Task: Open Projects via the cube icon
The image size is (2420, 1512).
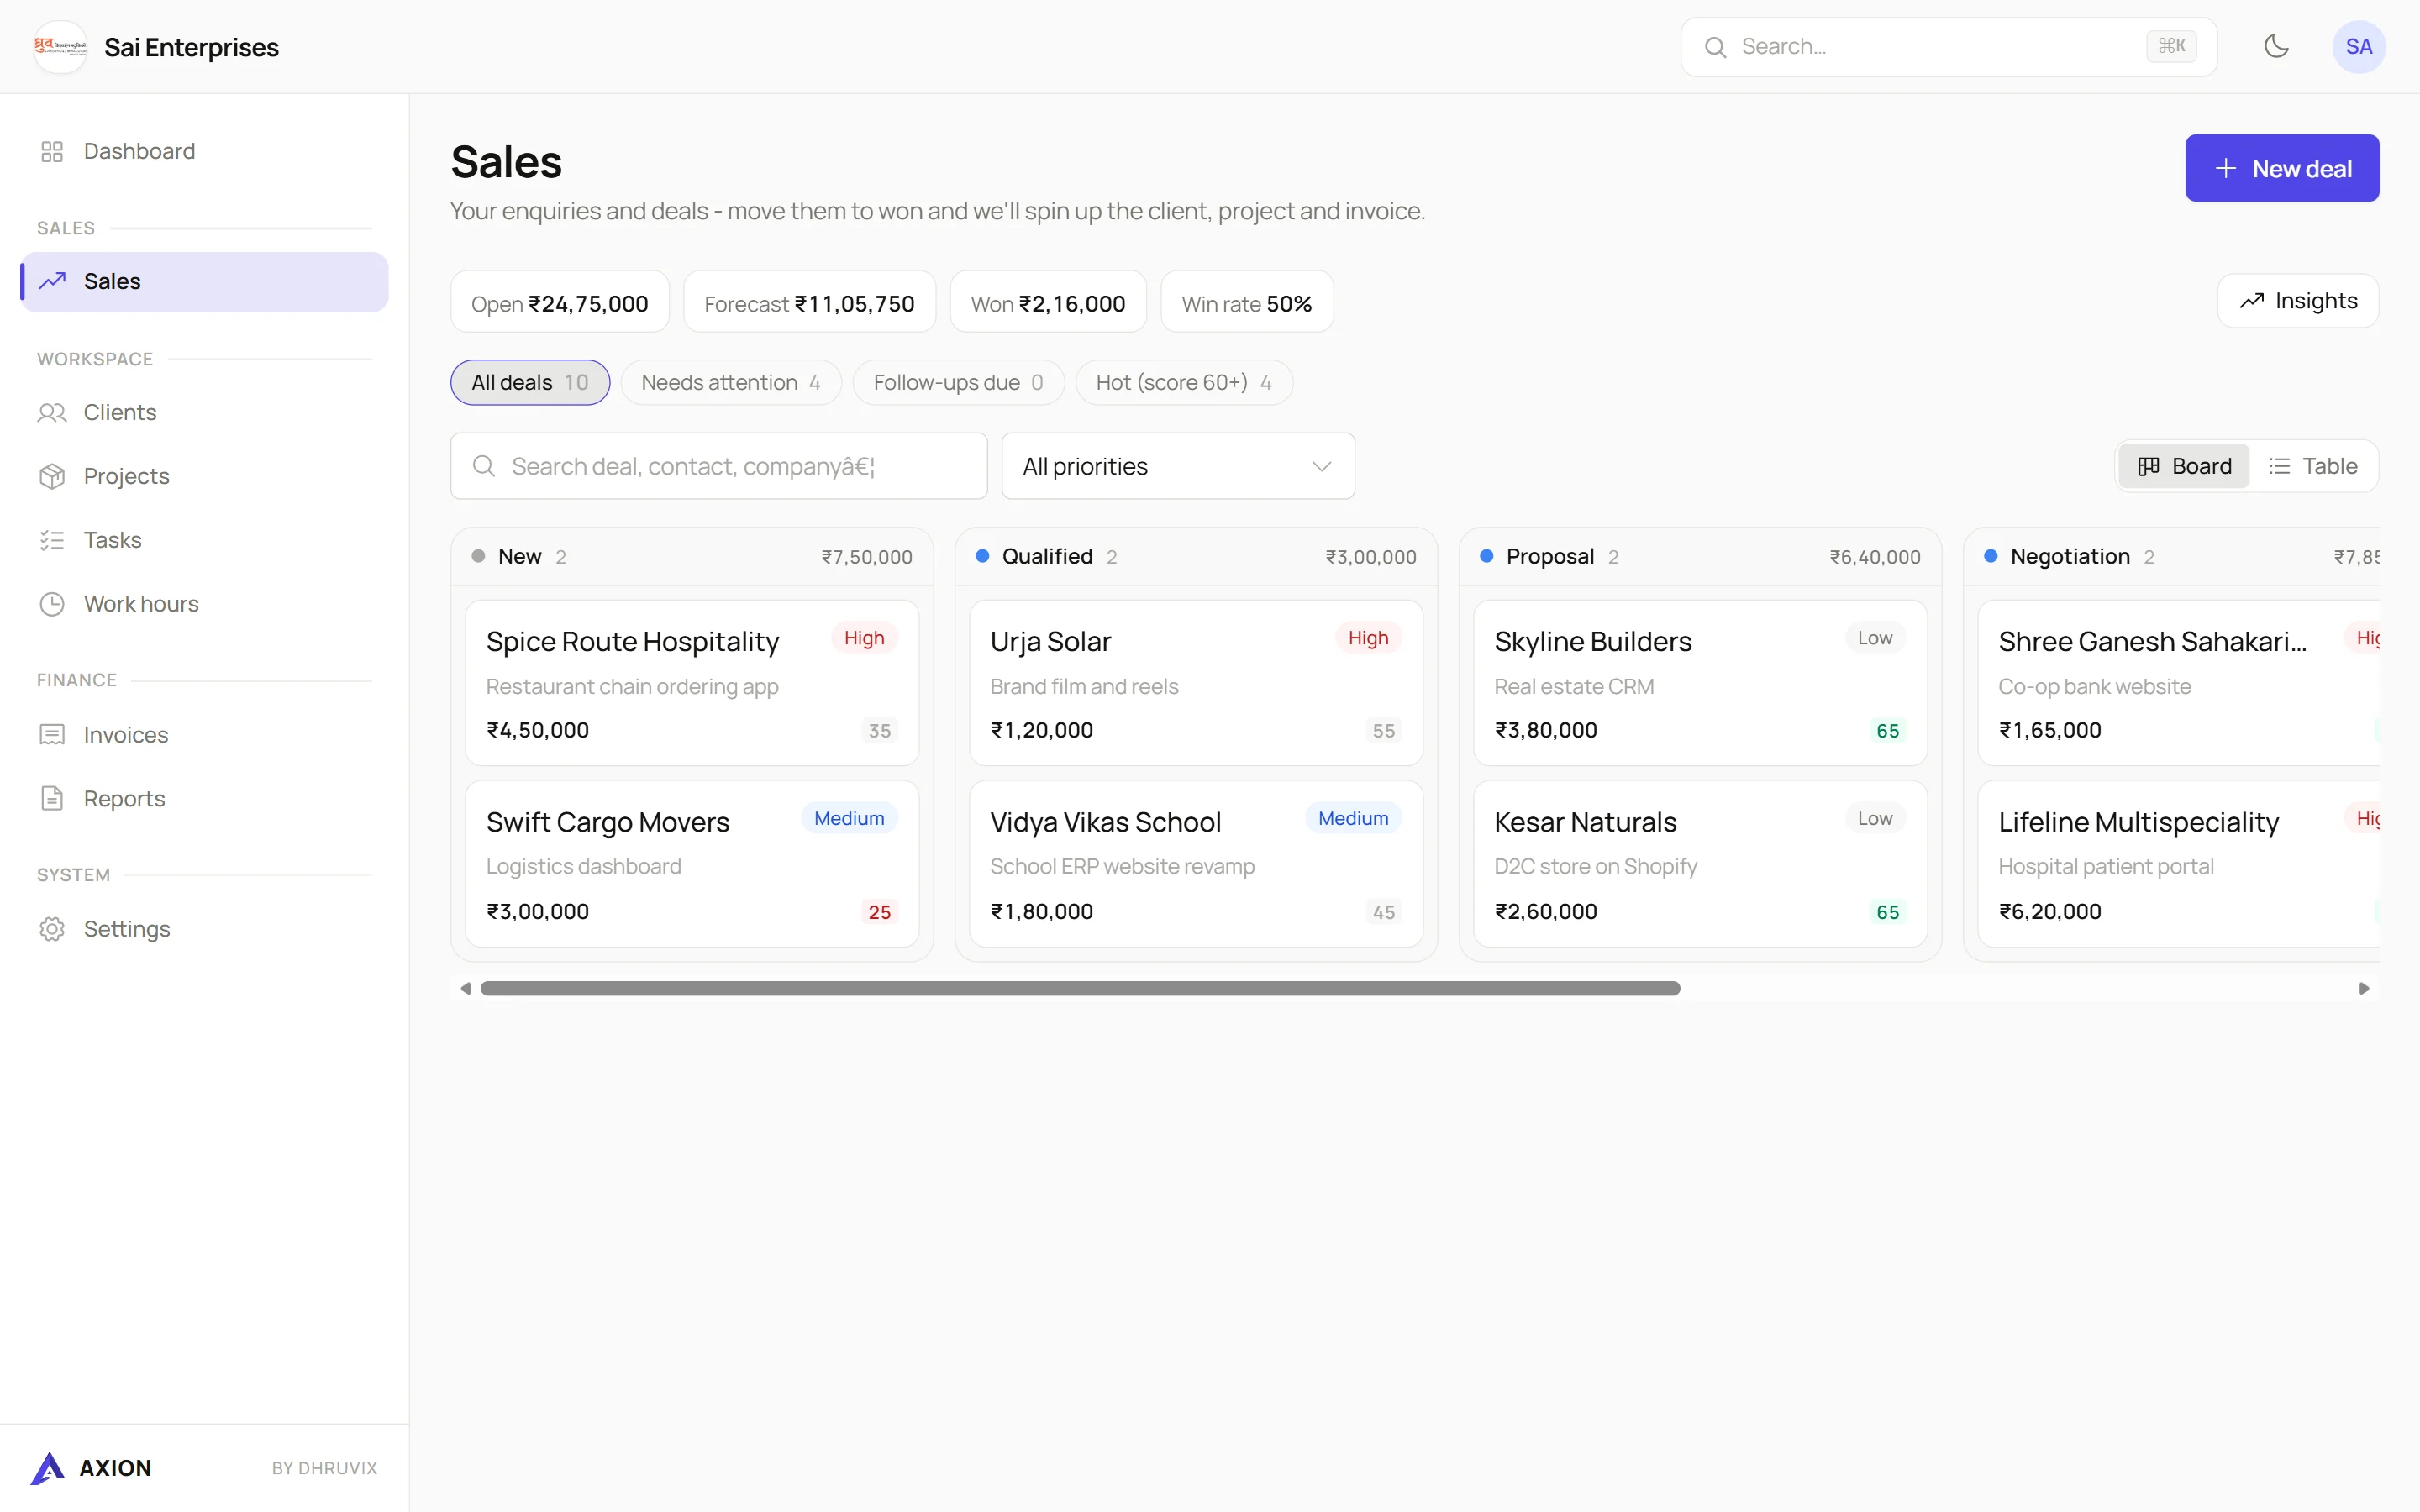Action: (x=52, y=476)
